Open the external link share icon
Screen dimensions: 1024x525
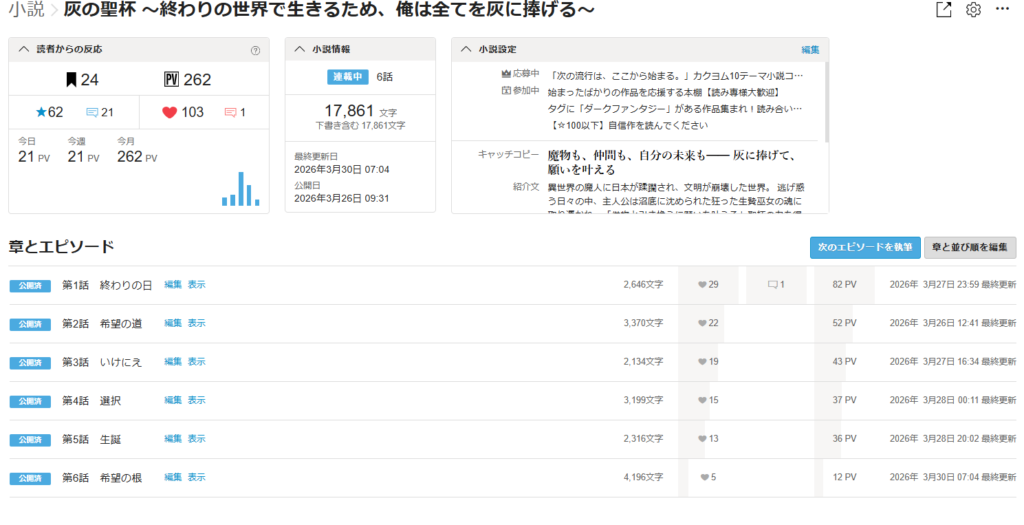click(x=942, y=10)
